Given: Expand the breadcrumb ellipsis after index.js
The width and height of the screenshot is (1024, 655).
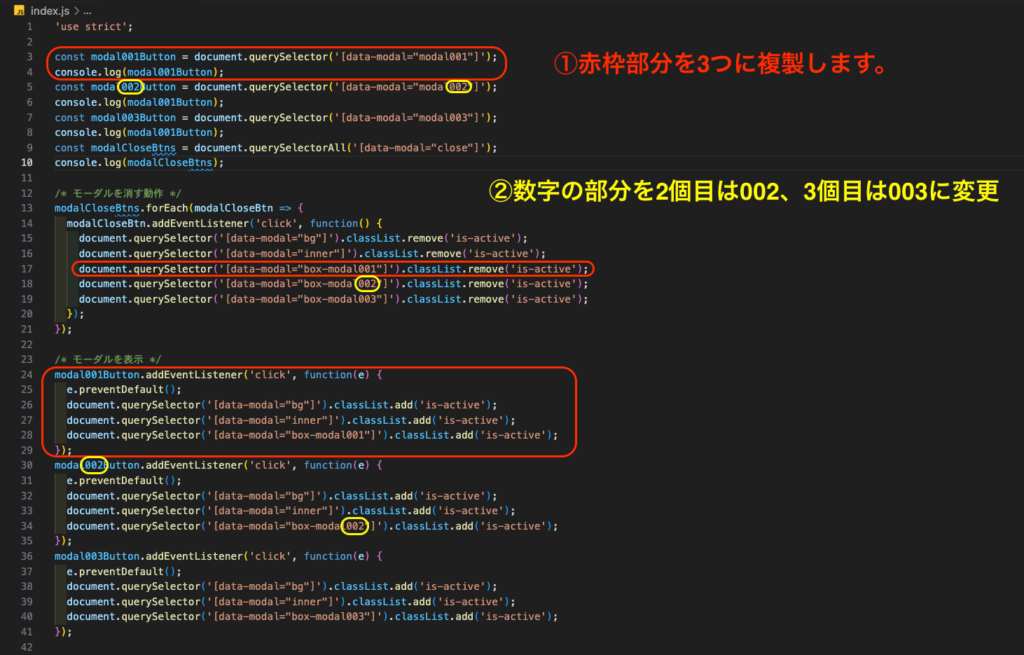Looking at the screenshot, I should 88,9.
